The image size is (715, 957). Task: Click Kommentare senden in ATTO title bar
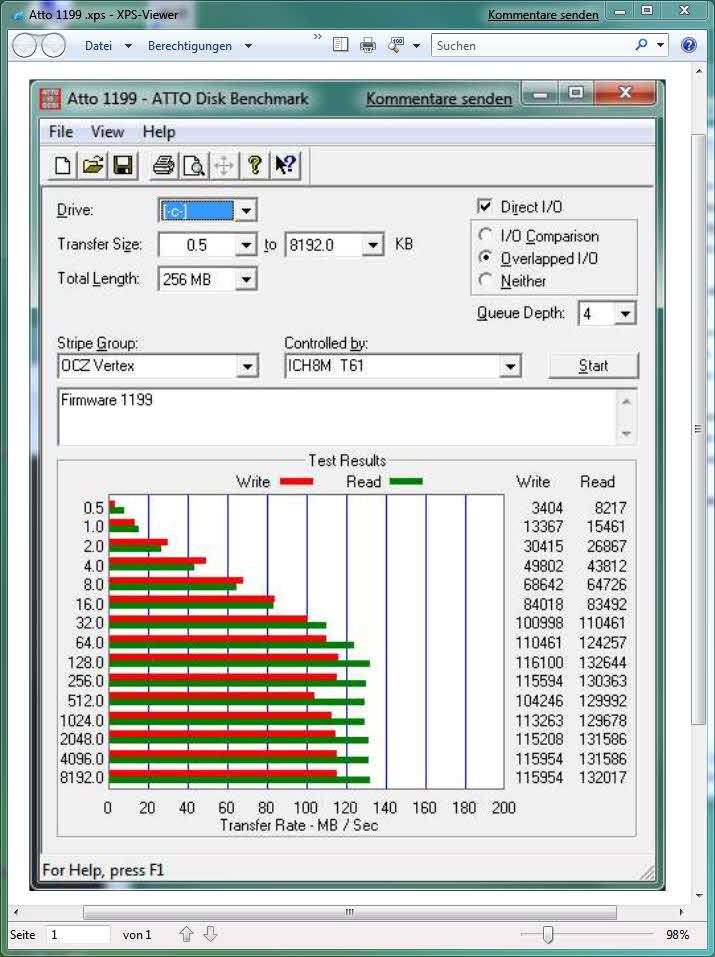[439, 99]
